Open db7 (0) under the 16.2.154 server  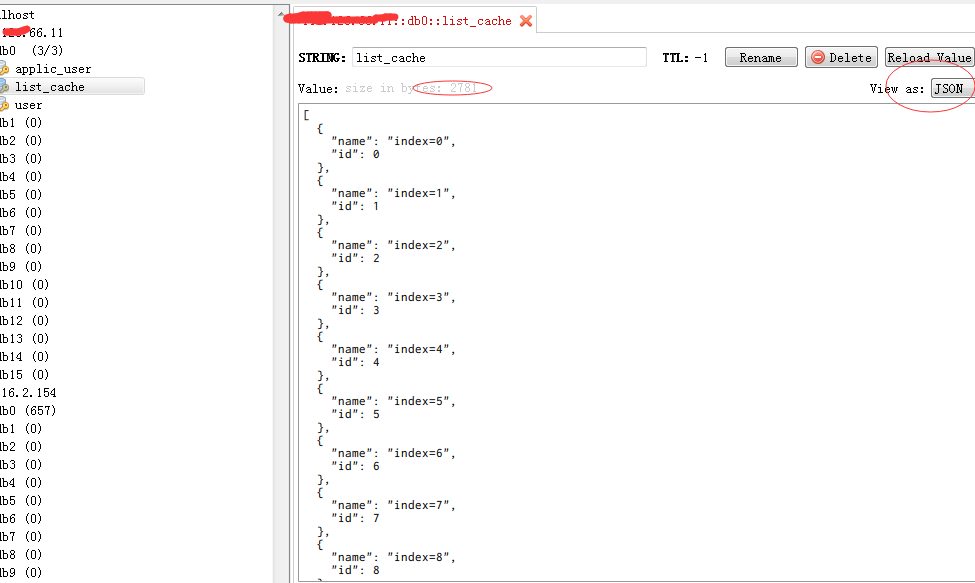pos(21,536)
